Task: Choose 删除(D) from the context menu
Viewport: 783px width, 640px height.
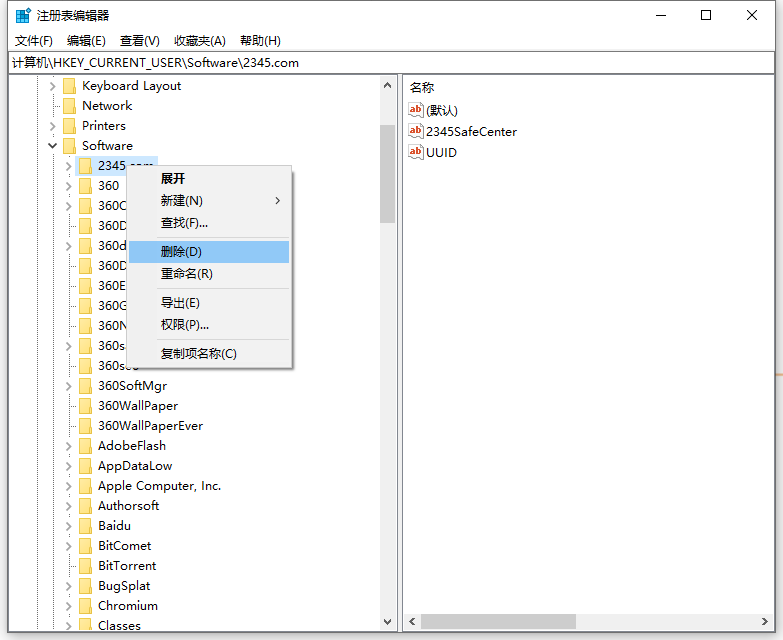Action: pos(181,252)
